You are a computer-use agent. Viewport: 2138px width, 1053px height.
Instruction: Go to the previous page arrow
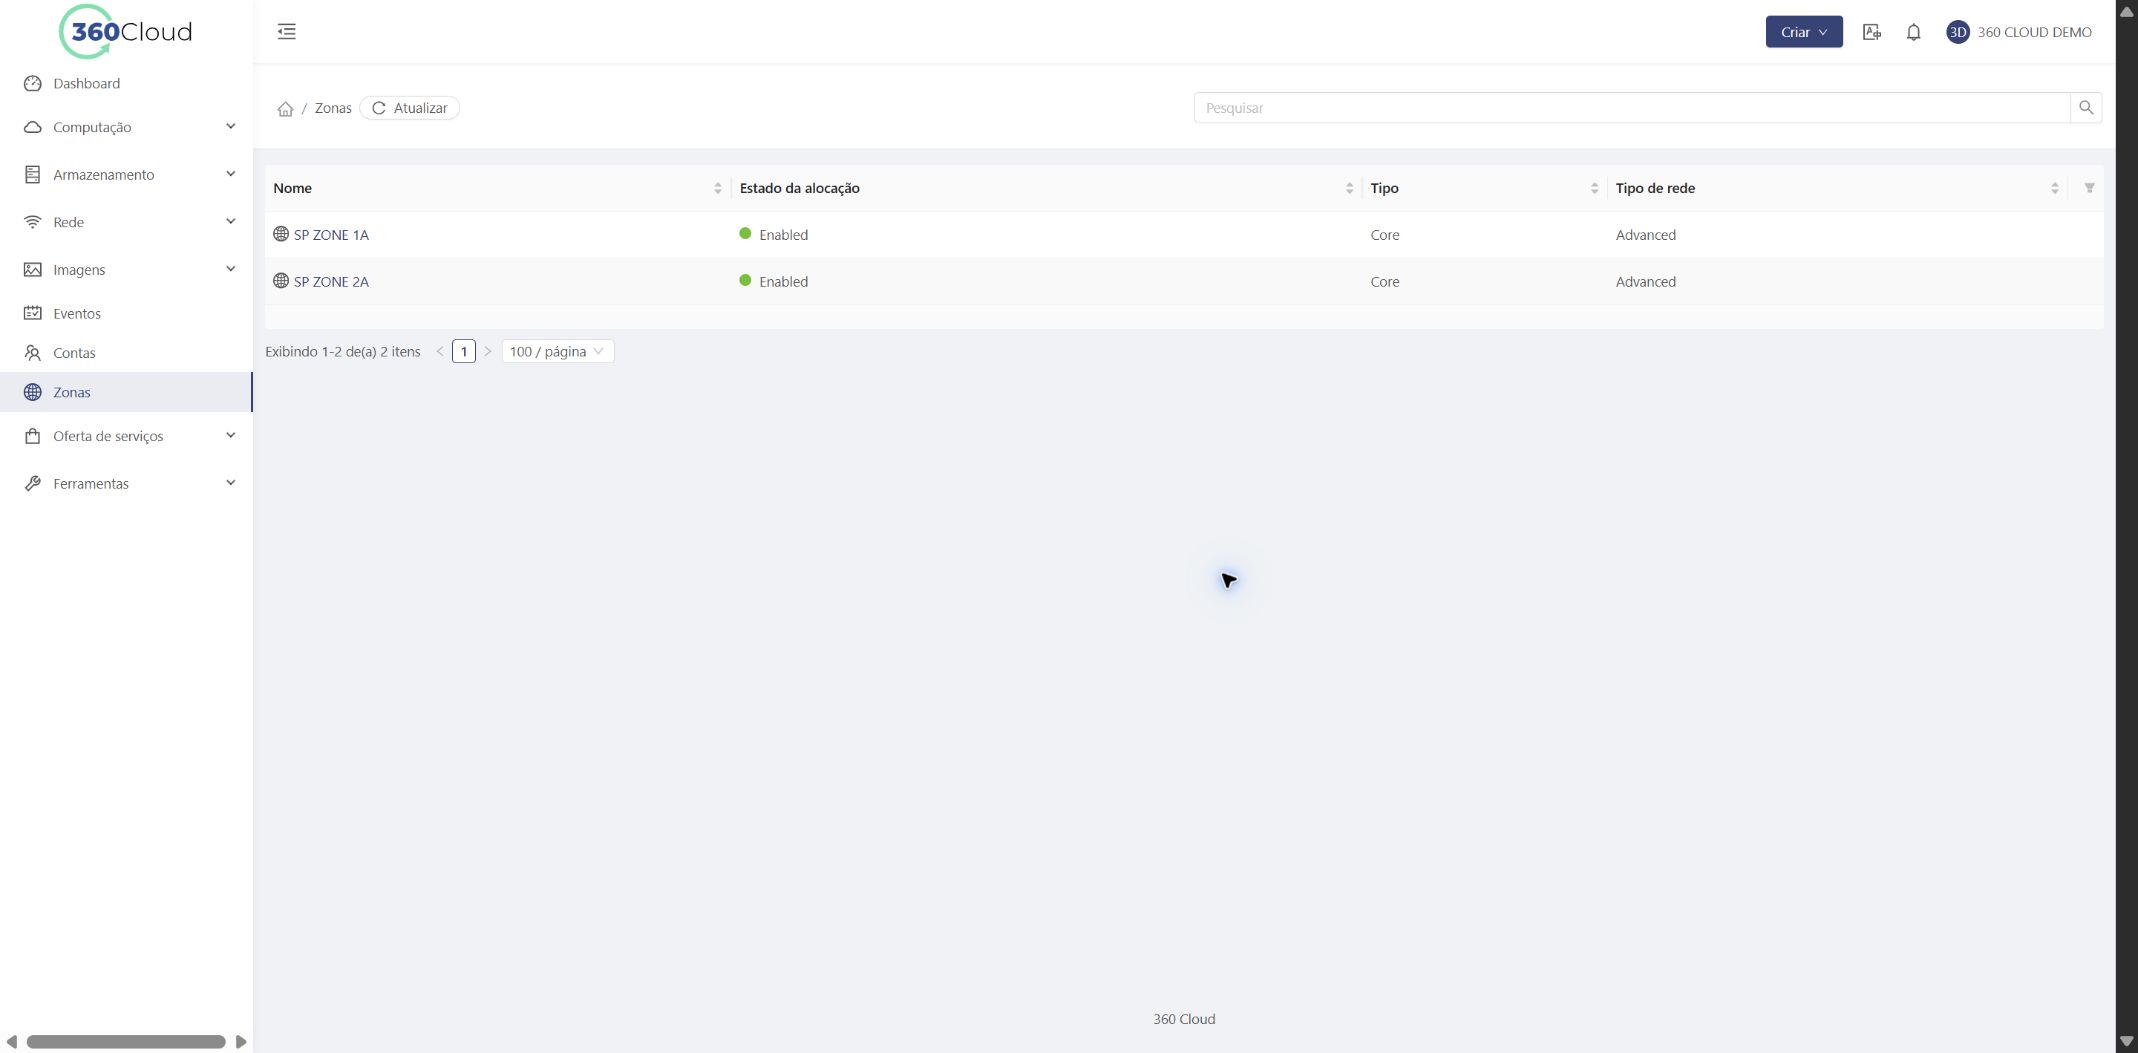[x=440, y=351]
